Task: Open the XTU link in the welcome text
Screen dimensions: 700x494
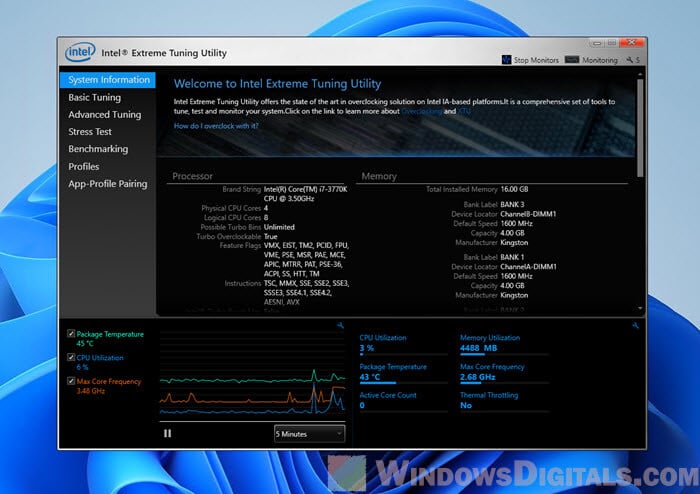Action: (464, 111)
